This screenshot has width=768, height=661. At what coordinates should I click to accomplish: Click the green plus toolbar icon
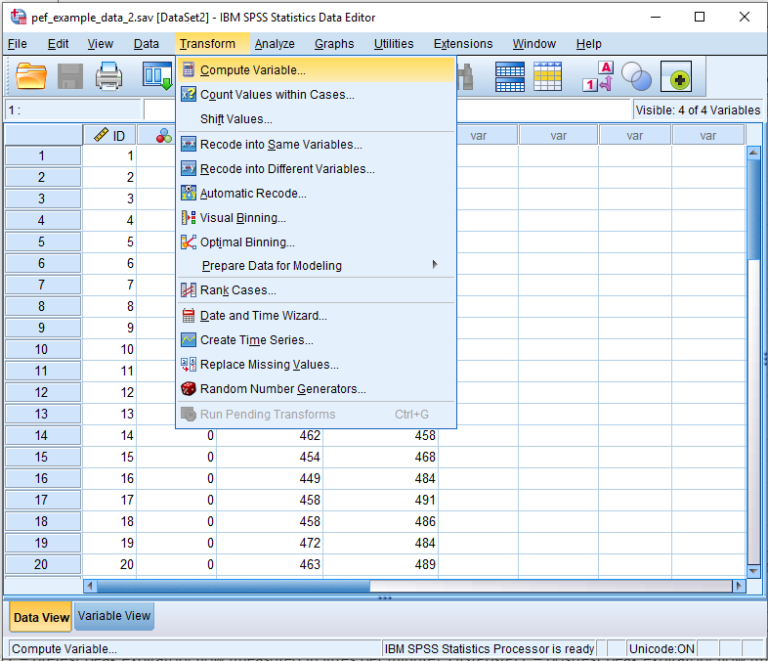coord(677,77)
